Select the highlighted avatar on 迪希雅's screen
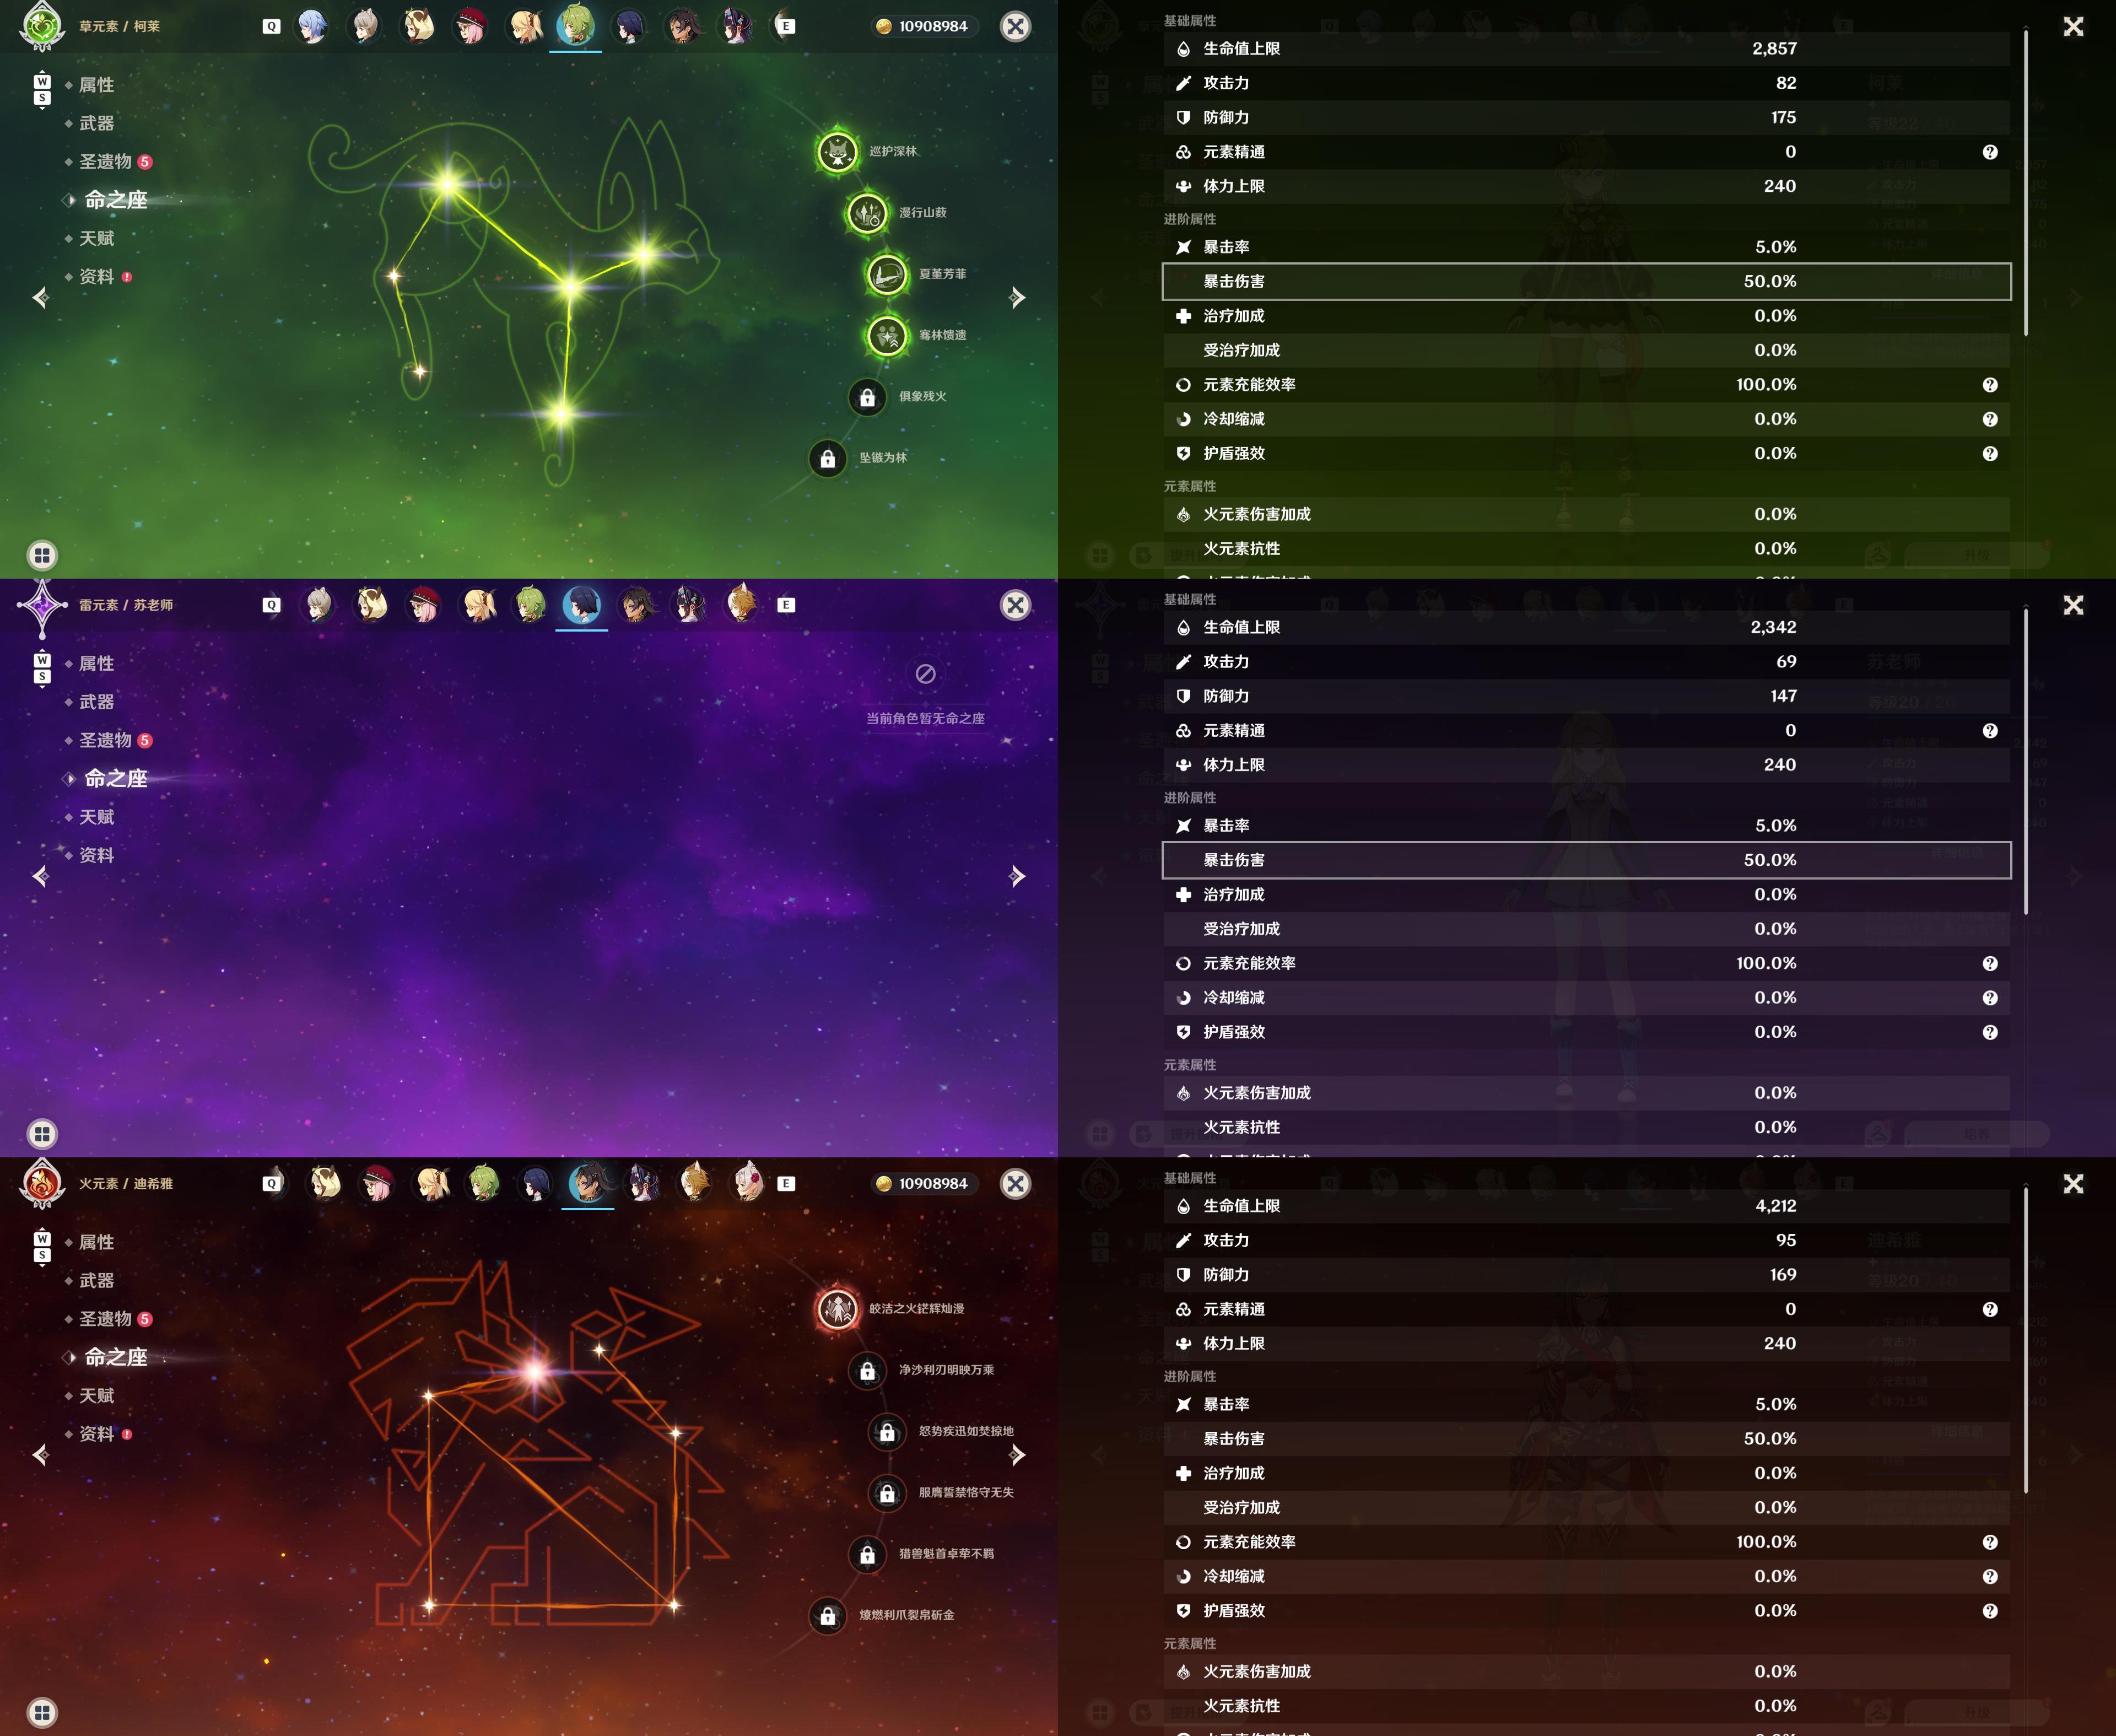 (588, 1183)
